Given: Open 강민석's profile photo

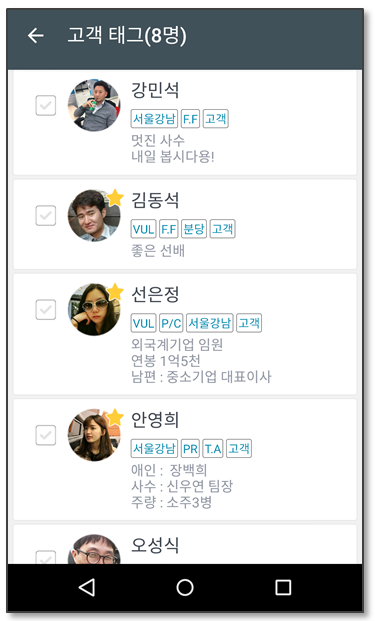Looking at the screenshot, I should pyautogui.click(x=94, y=105).
